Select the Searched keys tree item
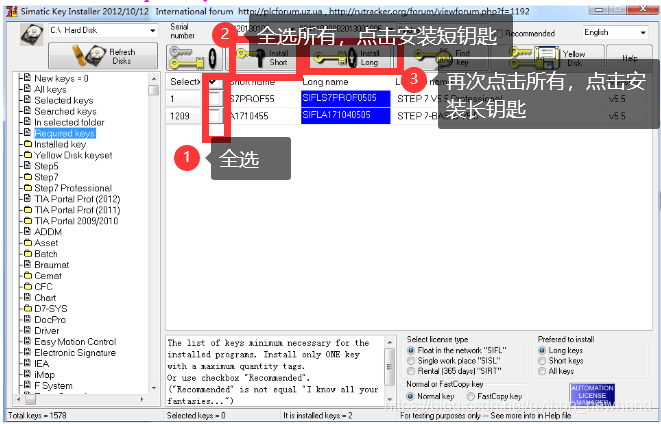The height and width of the screenshot is (424, 661). click(65, 111)
